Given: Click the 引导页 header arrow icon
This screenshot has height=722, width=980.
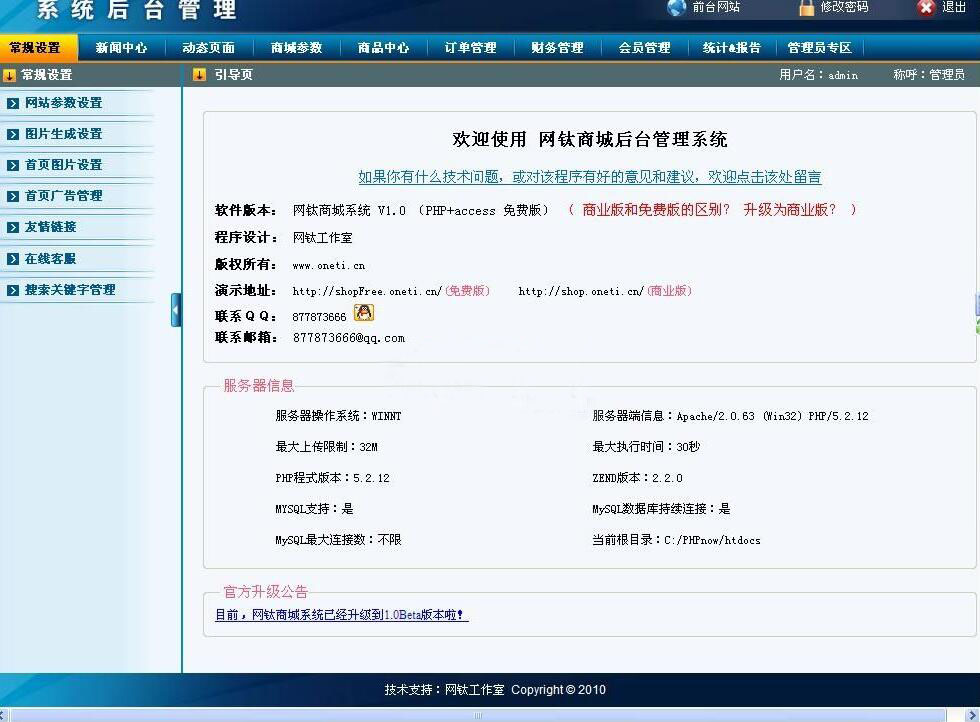Looking at the screenshot, I should click(x=199, y=75).
